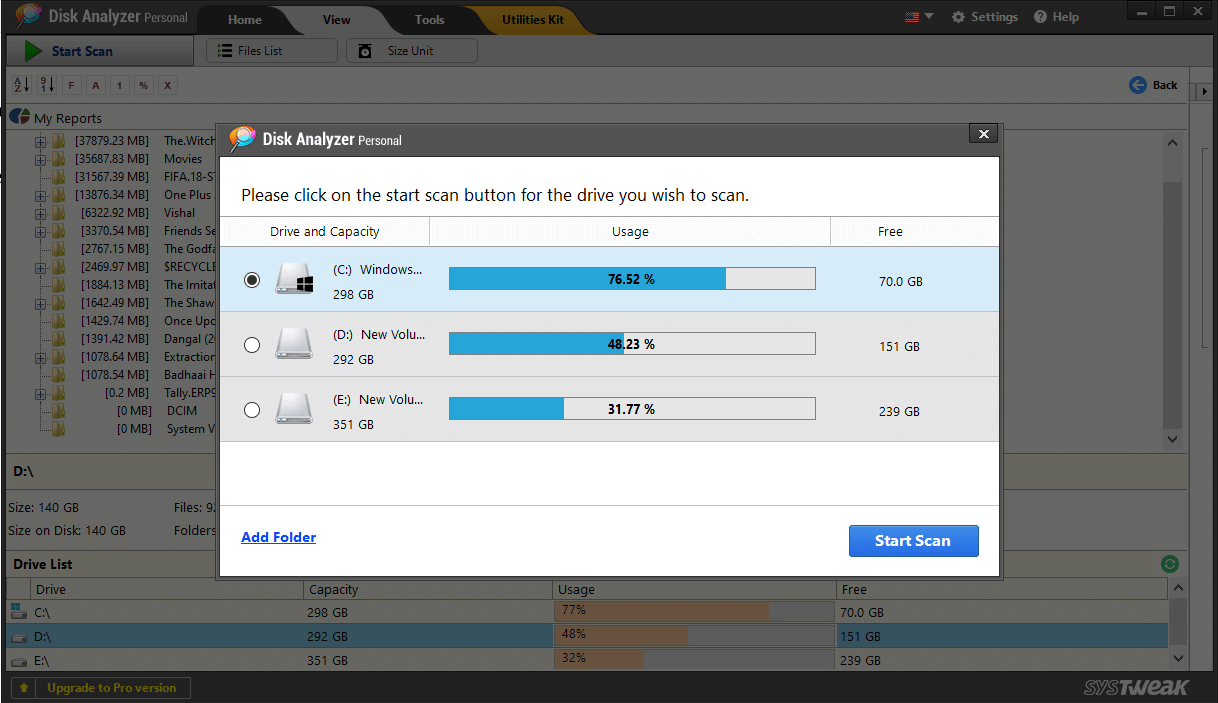Image resolution: width=1218 pixels, height=703 pixels.
Task: Select the alphabetical A-Z sort icon
Action: (x=21, y=85)
